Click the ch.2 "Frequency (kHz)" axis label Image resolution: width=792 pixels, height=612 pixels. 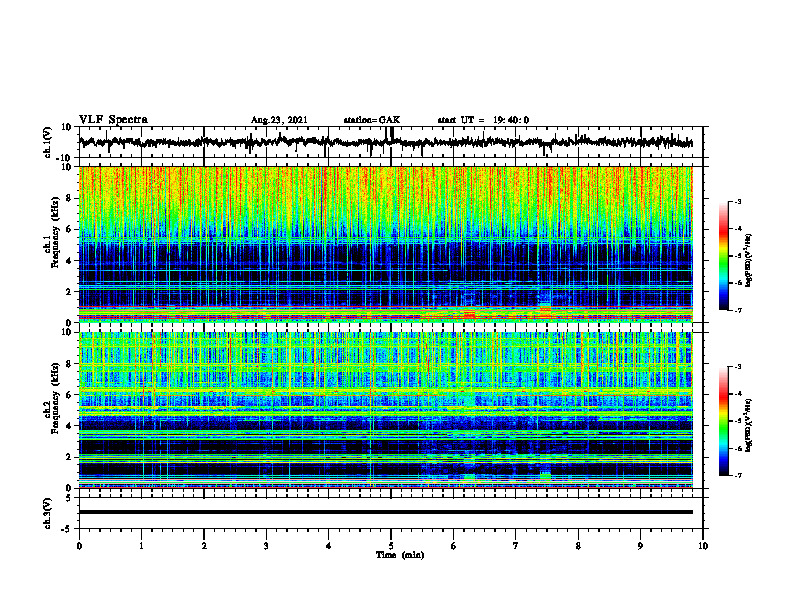[x=55, y=398]
